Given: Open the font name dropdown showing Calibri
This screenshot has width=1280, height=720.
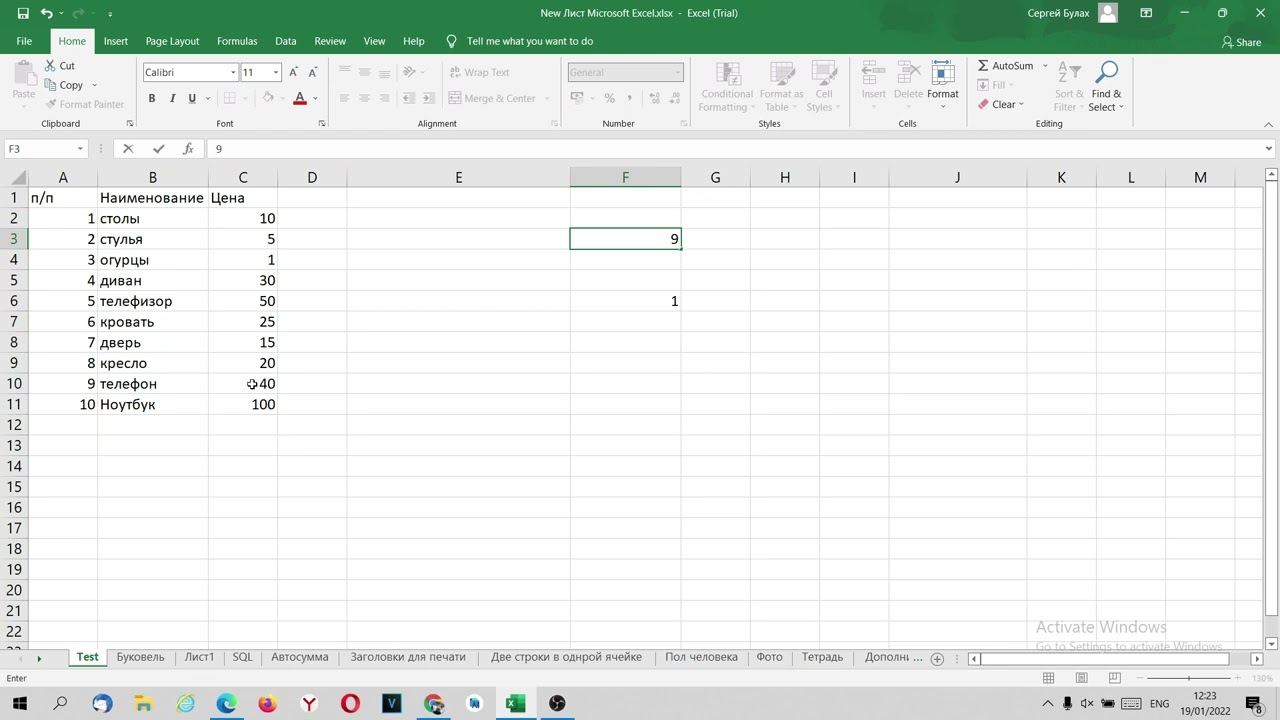Looking at the screenshot, I should point(233,72).
